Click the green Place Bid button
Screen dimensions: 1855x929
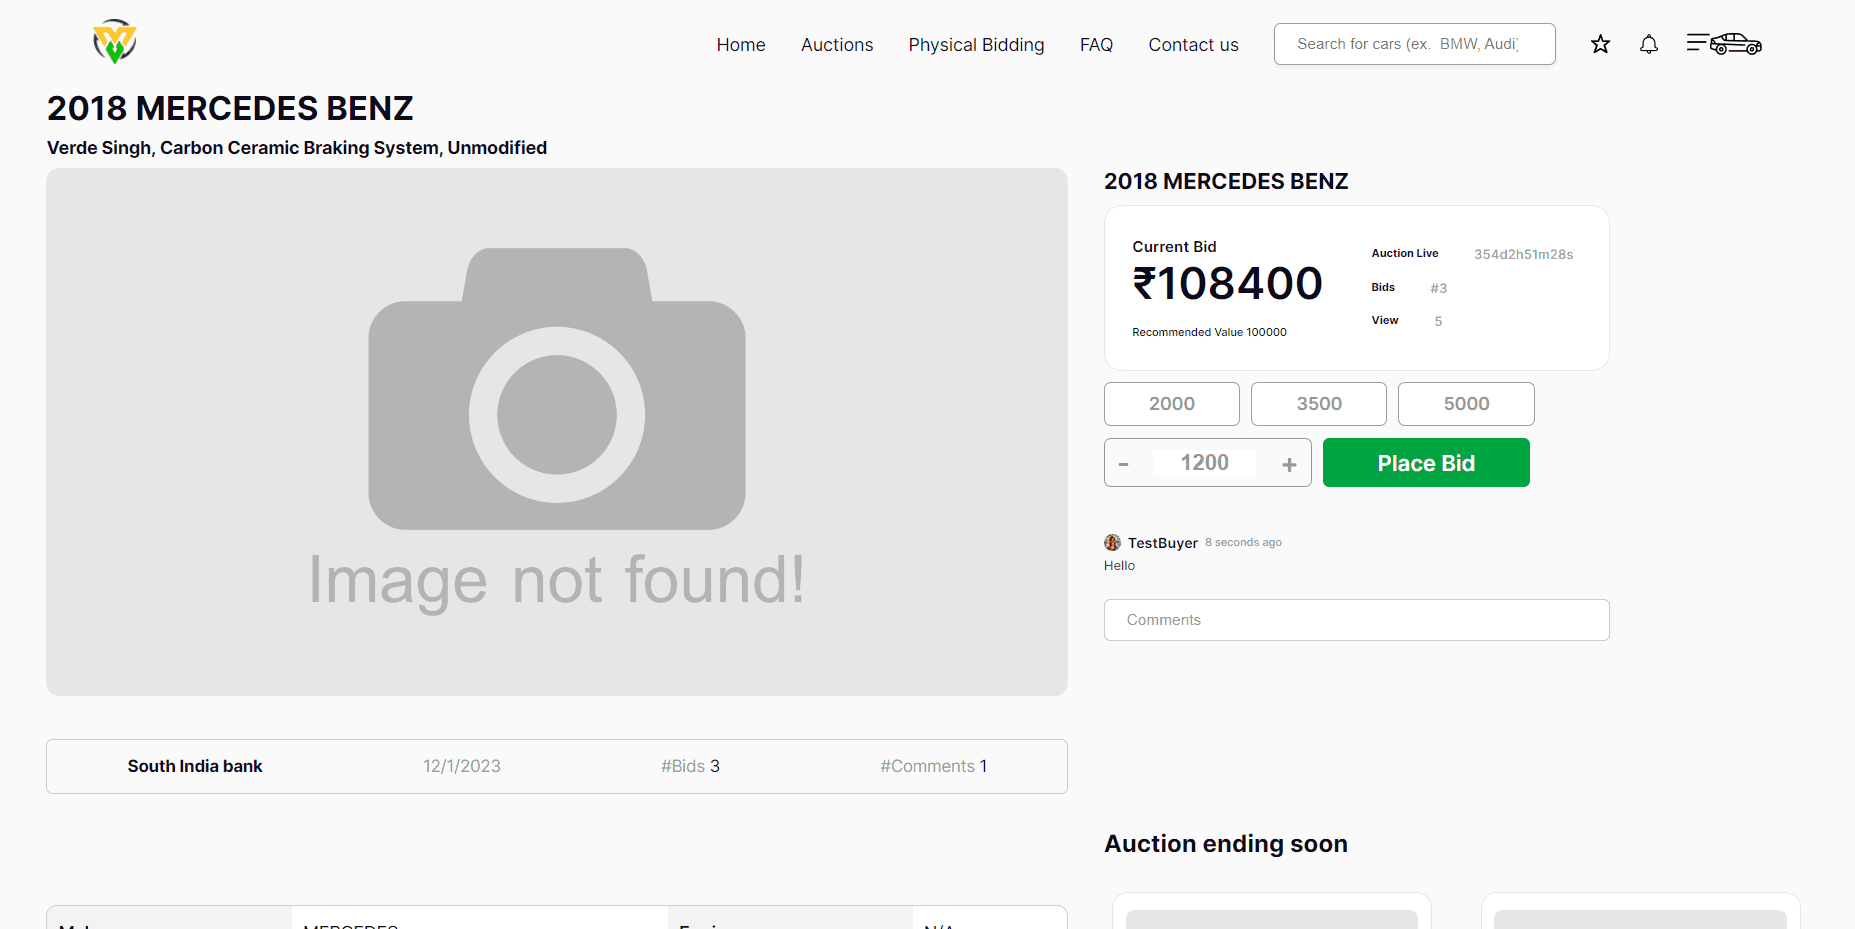[1426, 463]
